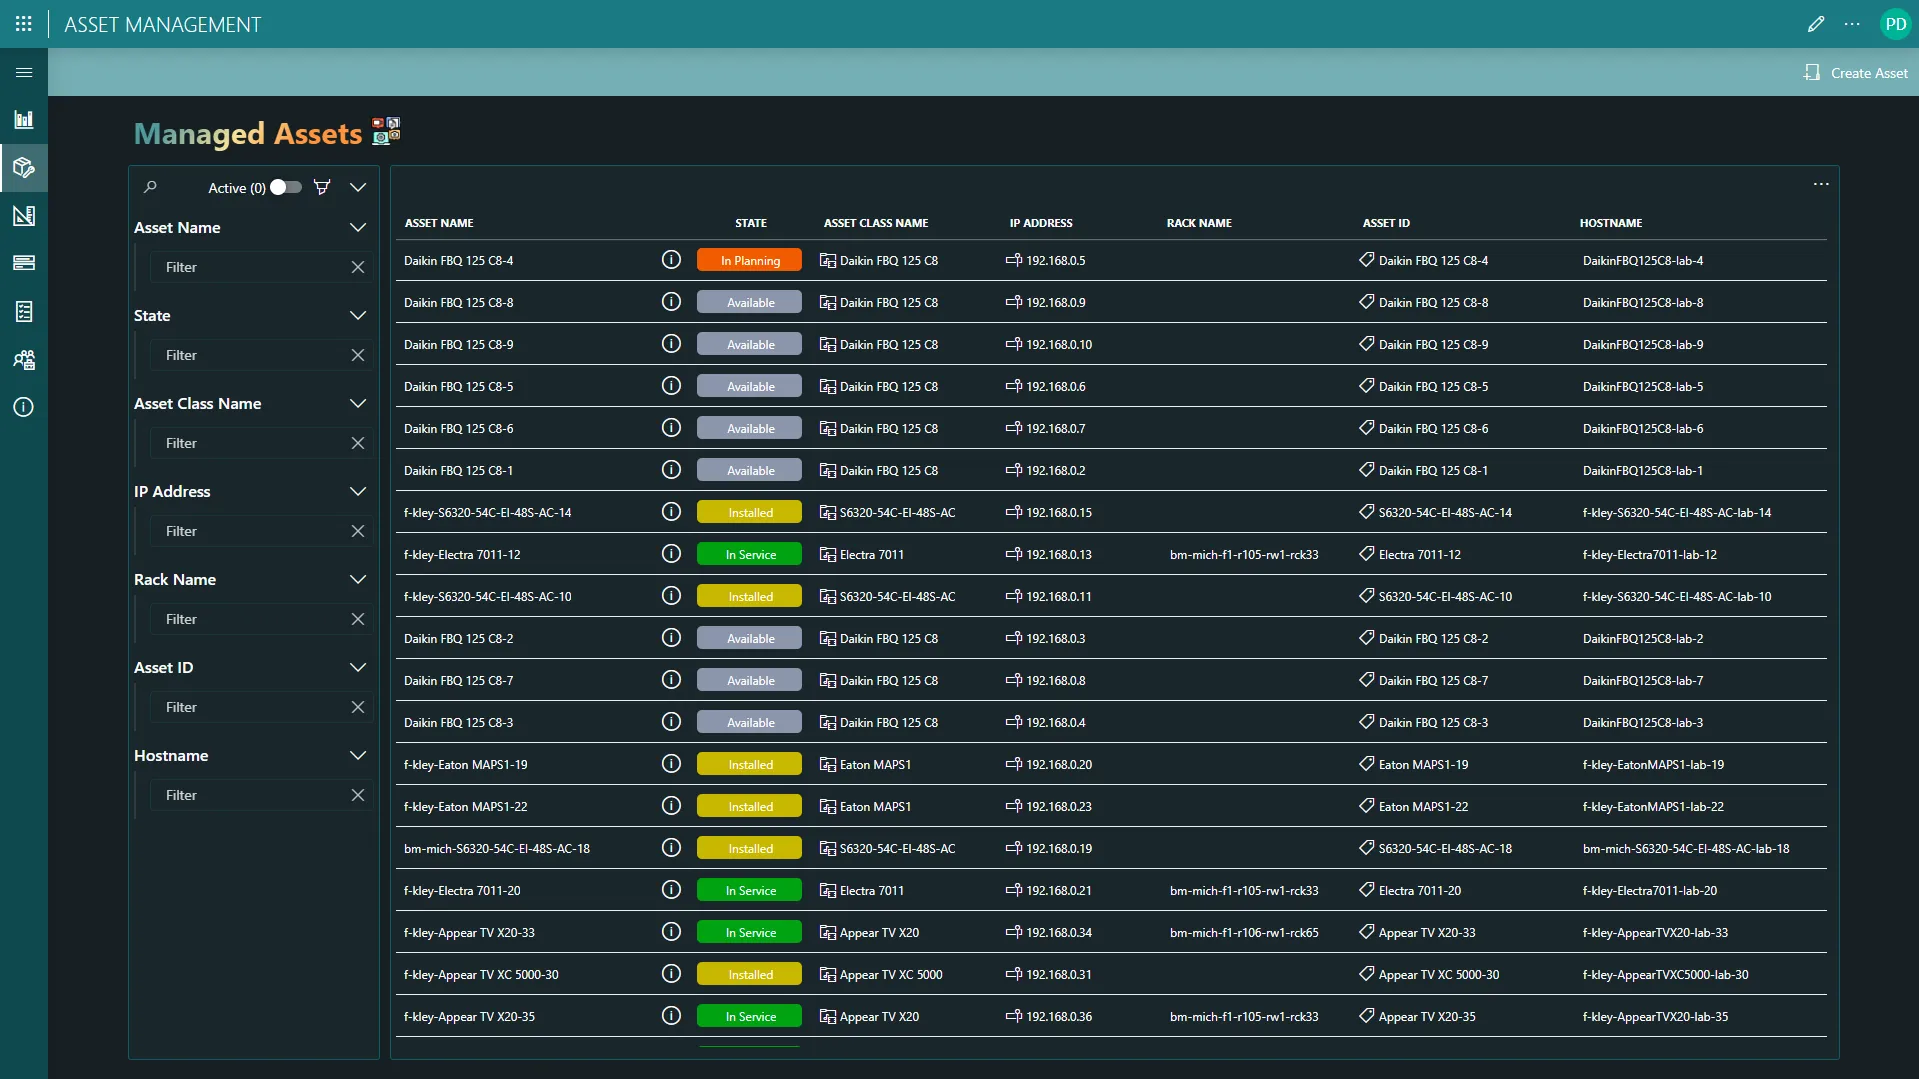This screenshot has height=1079, width=1919.
Task: Select the checklist icon in sidebar
Action: [x=23, y=311]
